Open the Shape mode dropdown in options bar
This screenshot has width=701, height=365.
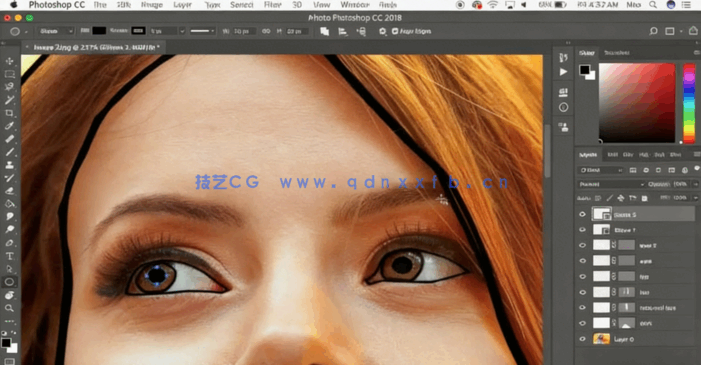point(56,31)
